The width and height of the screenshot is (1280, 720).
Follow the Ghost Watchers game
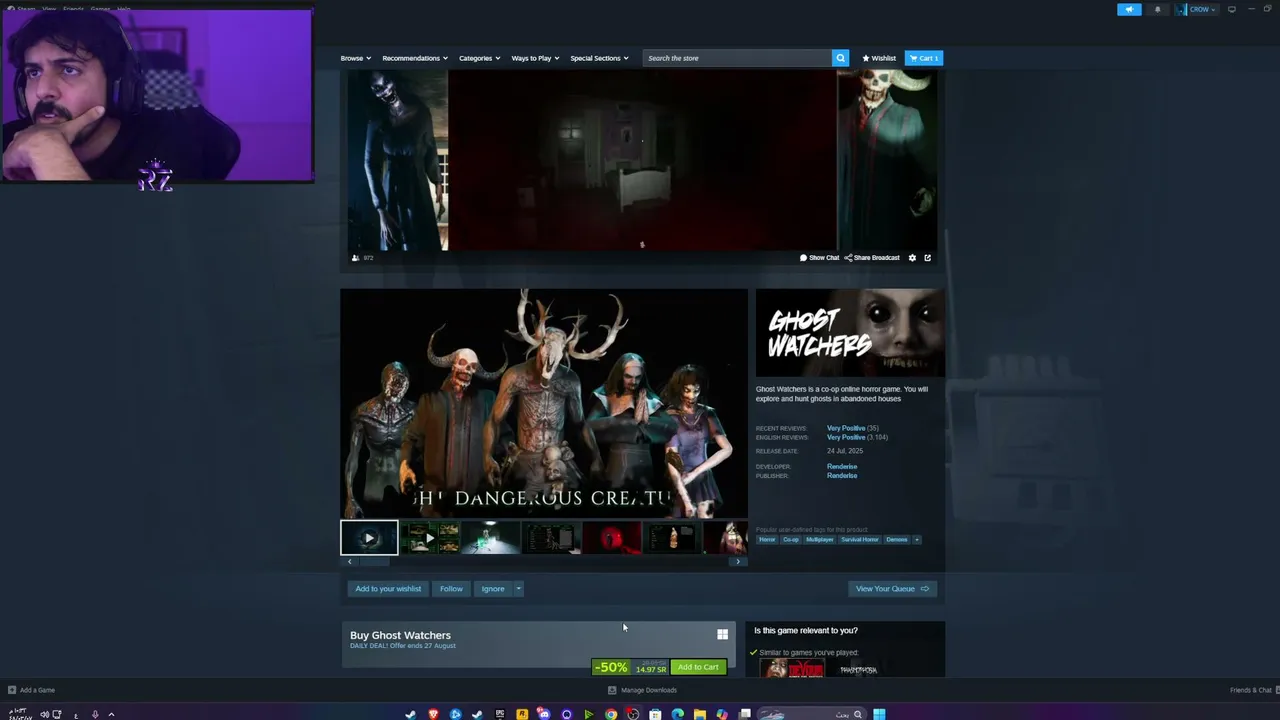pyautogui.click(x=451, y=589)
